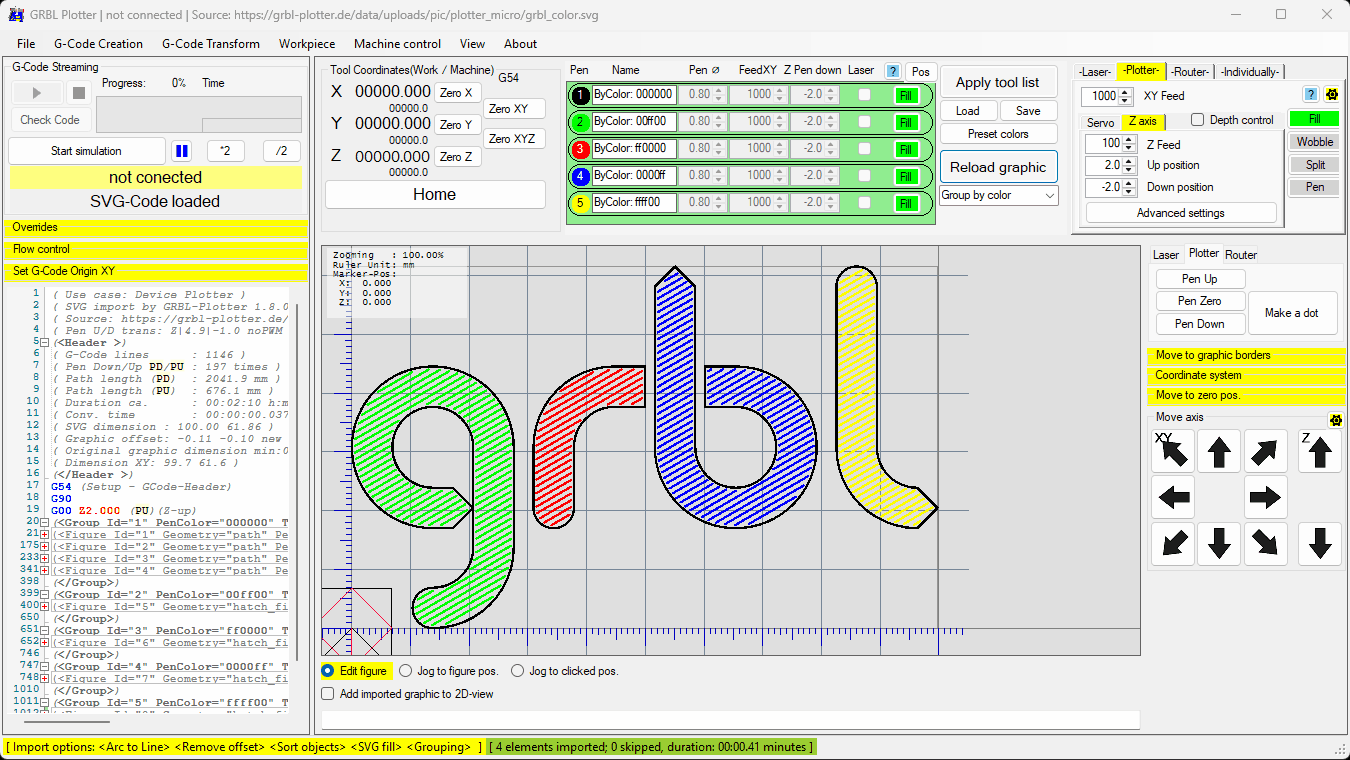Screen dimensions: 1350x760
Task: Jog the XY axis up with arrow
Action: point(1218,452)
